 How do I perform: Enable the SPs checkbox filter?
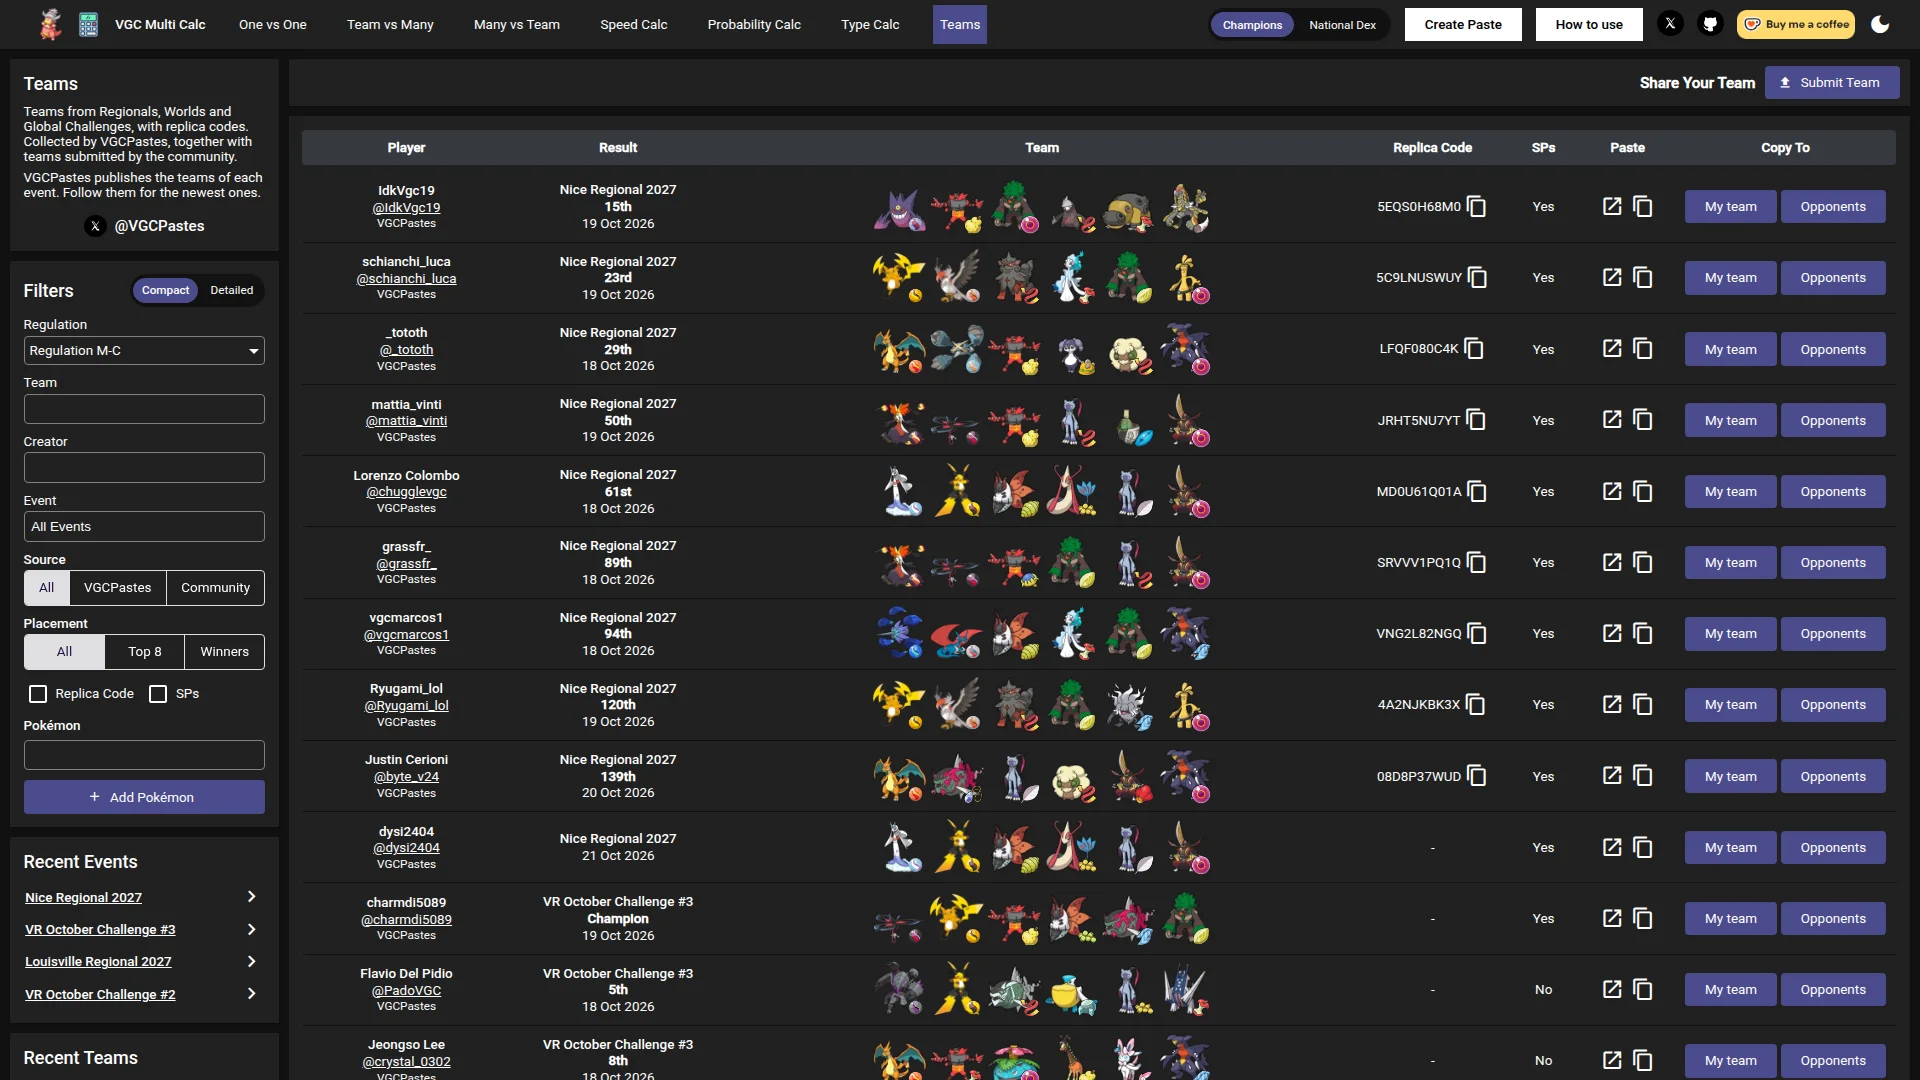point(158,694)
